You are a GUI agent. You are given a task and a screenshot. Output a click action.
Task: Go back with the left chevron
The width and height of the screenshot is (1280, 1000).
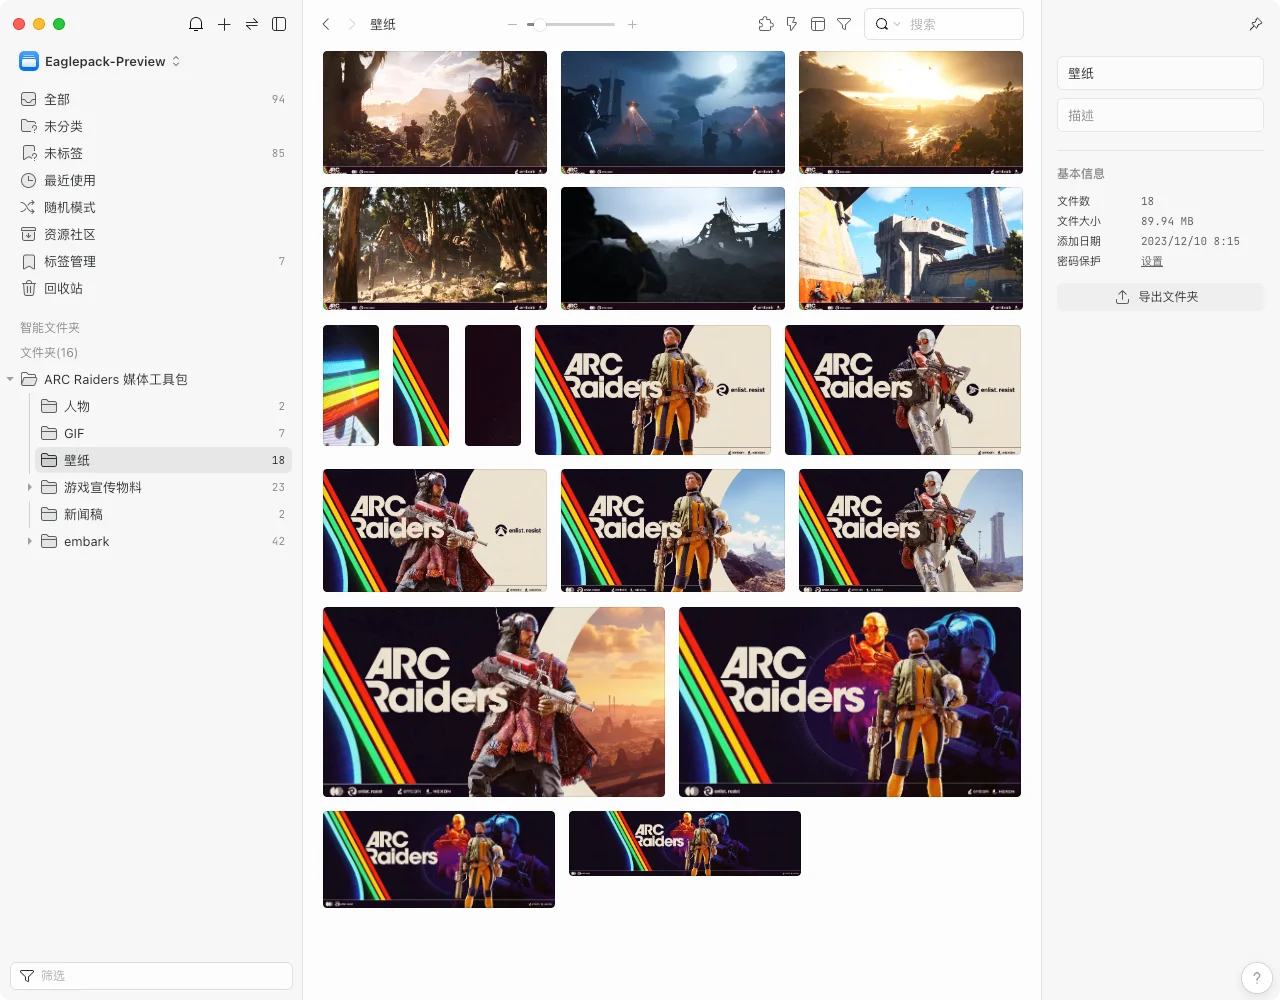click(326, 24)
